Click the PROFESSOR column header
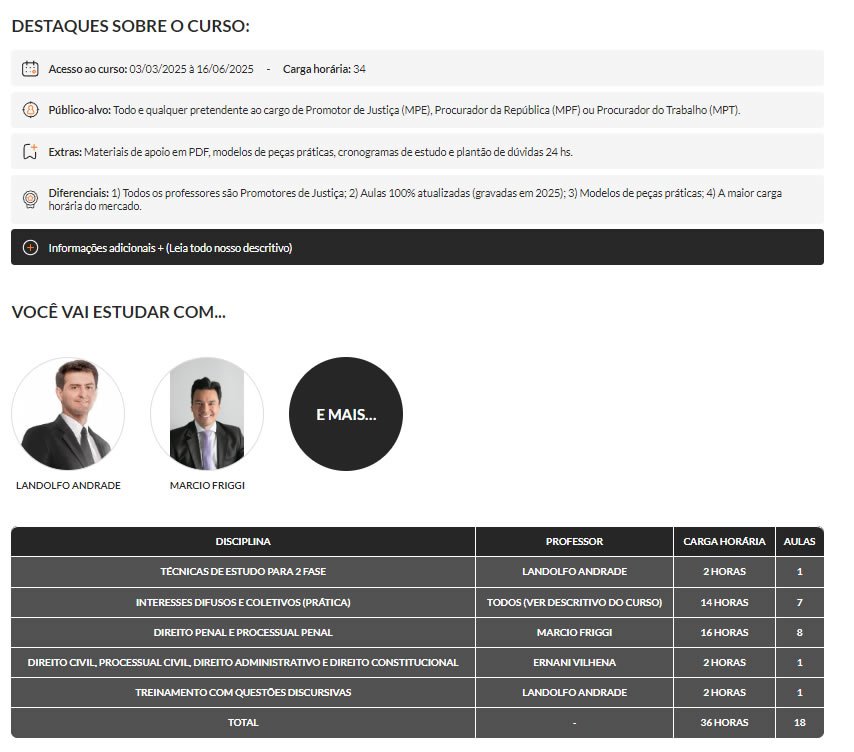The height and width of the screenshot is (752, 854). click(x=574, y=542)
